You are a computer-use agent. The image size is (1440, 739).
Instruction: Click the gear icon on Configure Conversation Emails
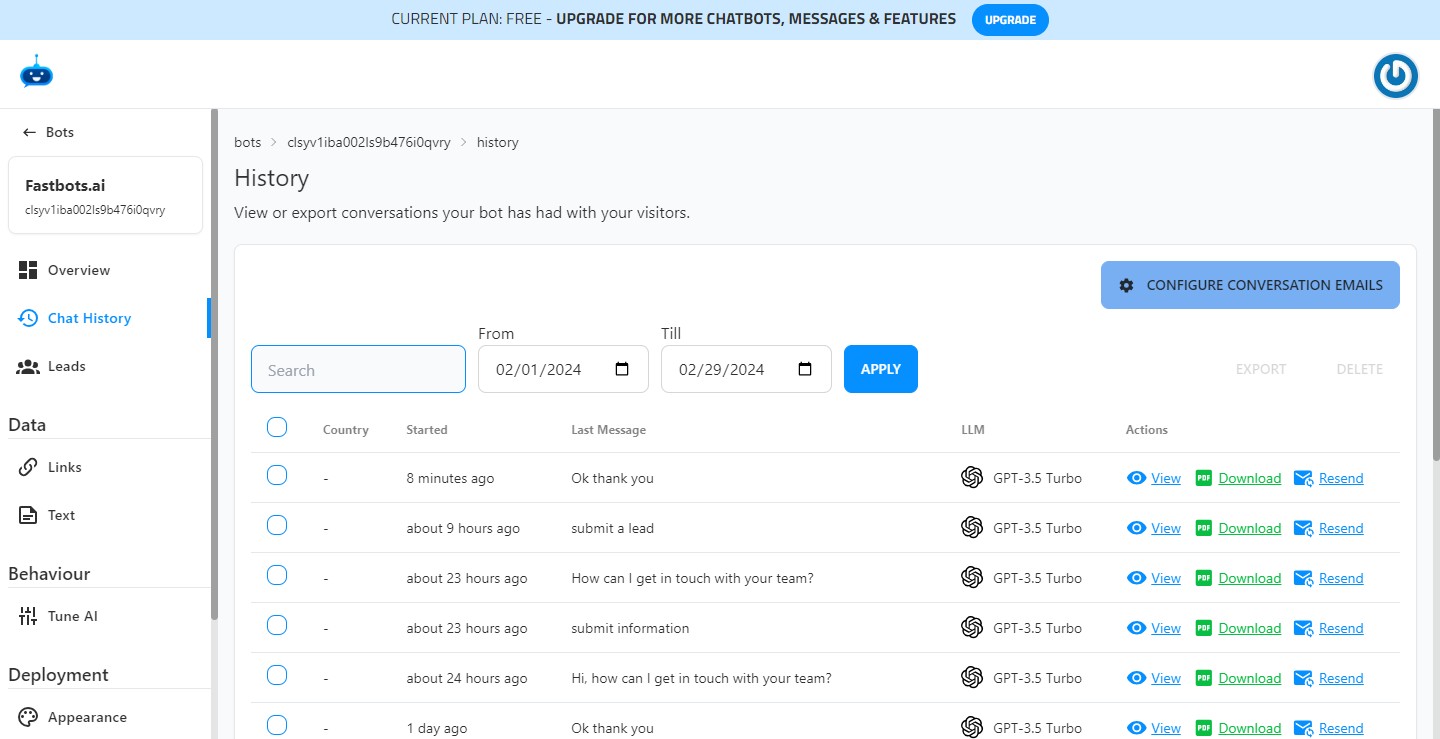[1126, 284]
